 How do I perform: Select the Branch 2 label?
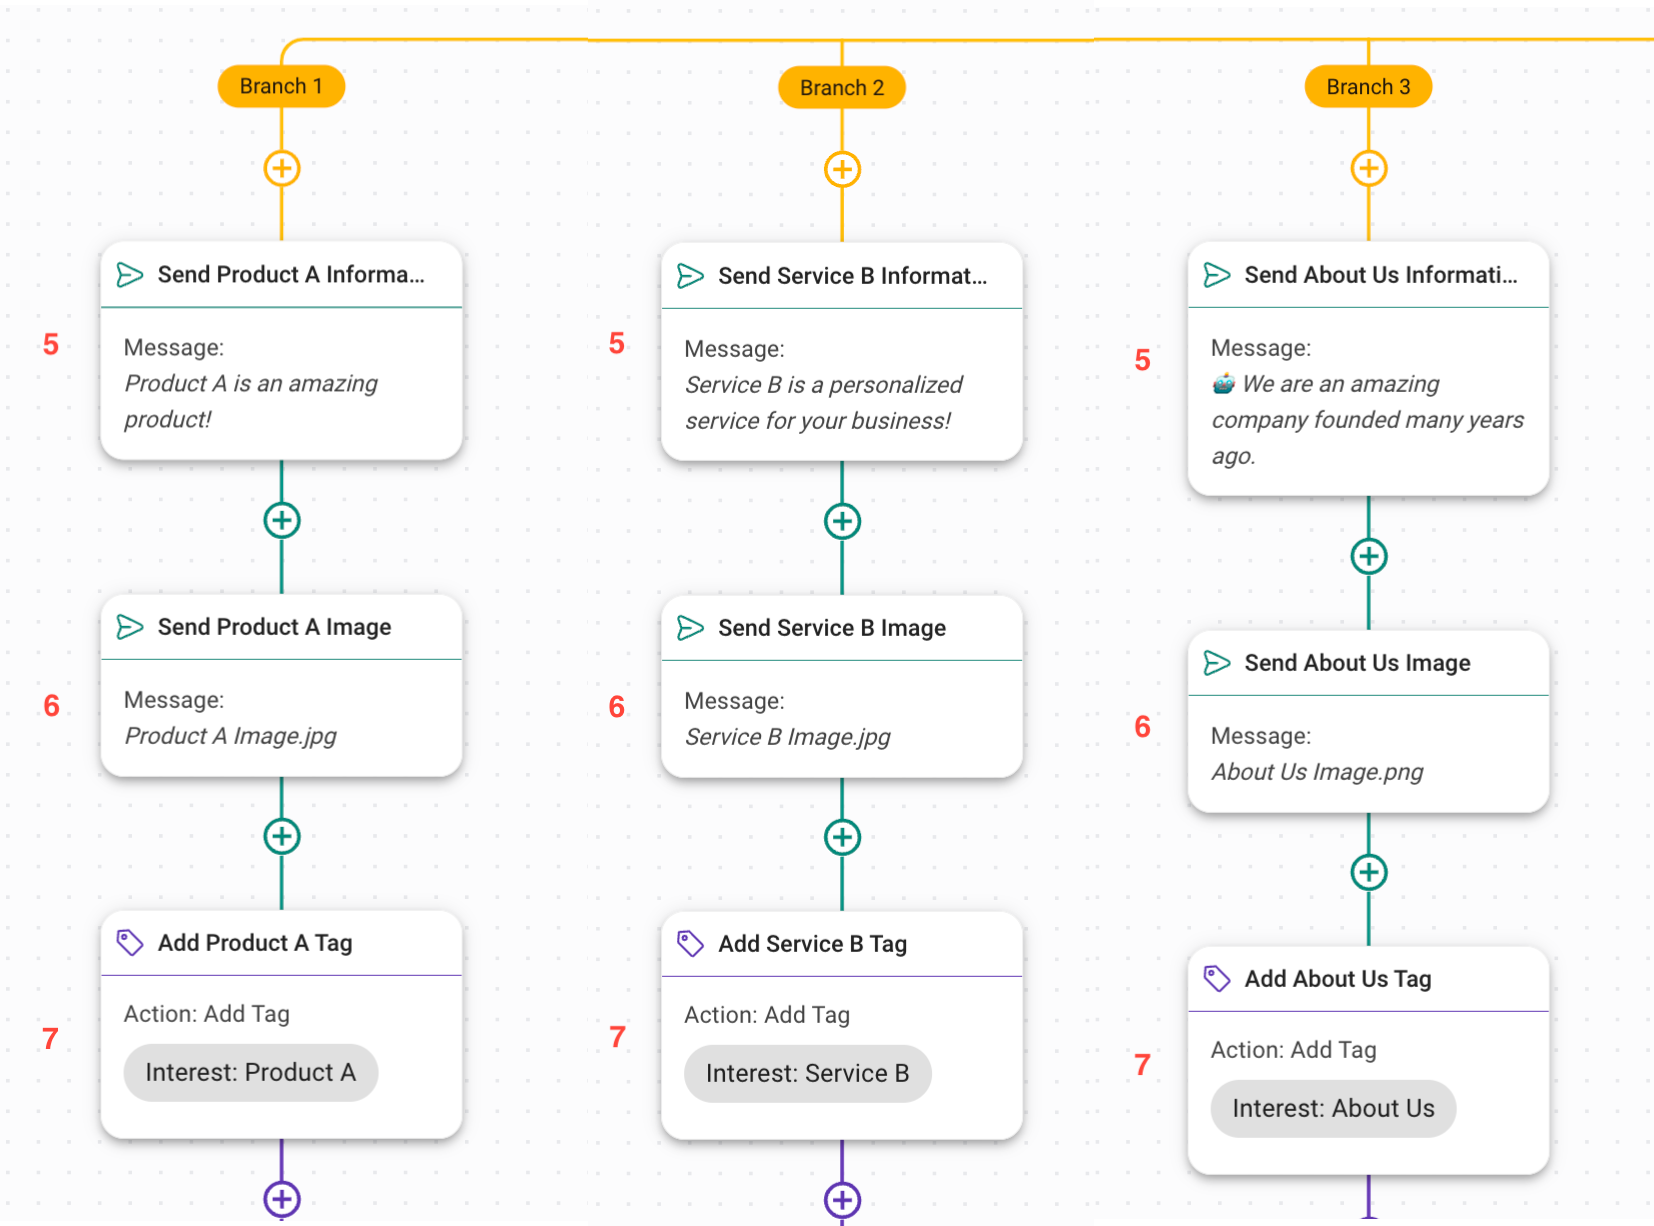point(842,88)
